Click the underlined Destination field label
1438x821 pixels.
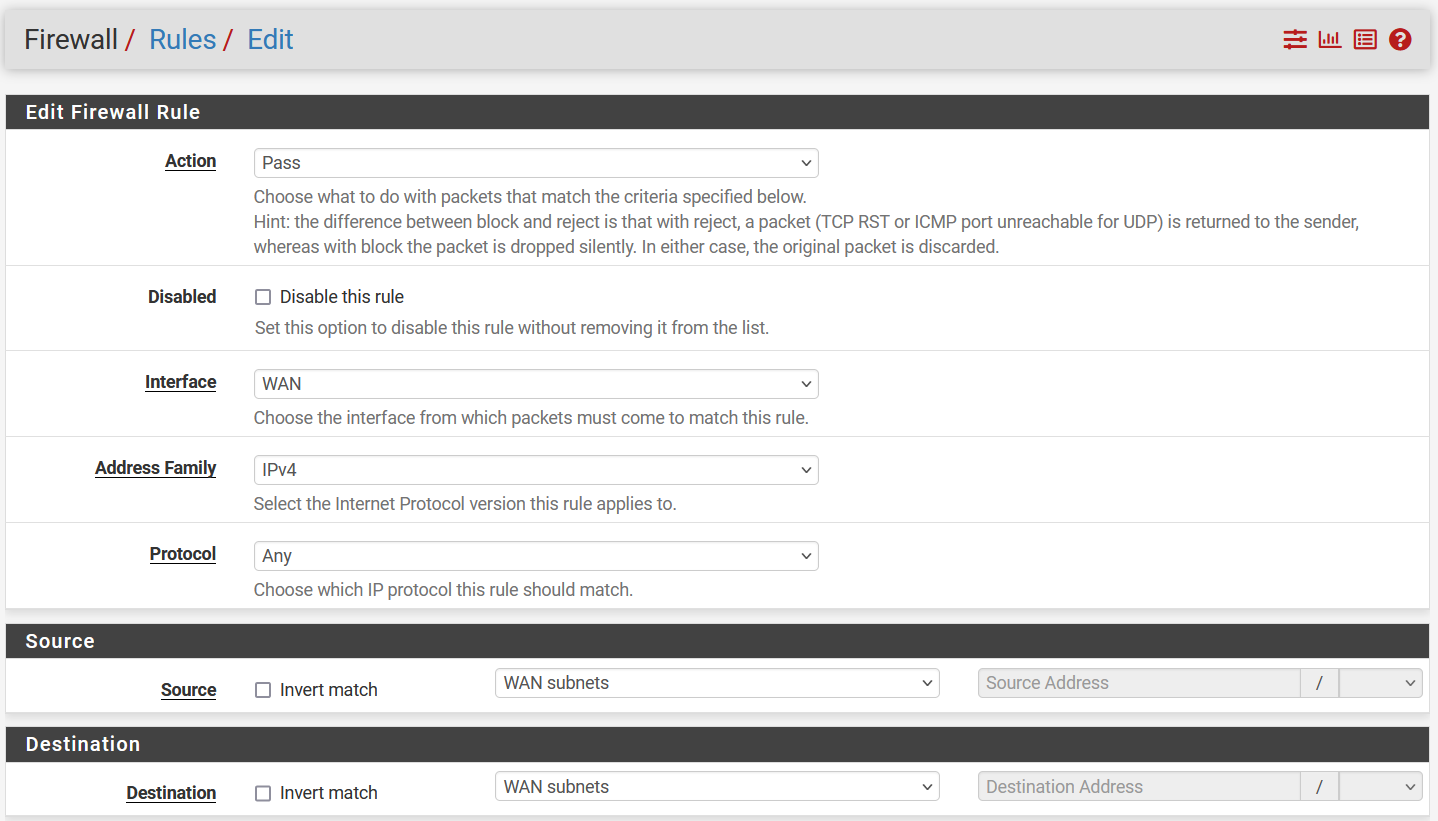(x=171, y=793)
